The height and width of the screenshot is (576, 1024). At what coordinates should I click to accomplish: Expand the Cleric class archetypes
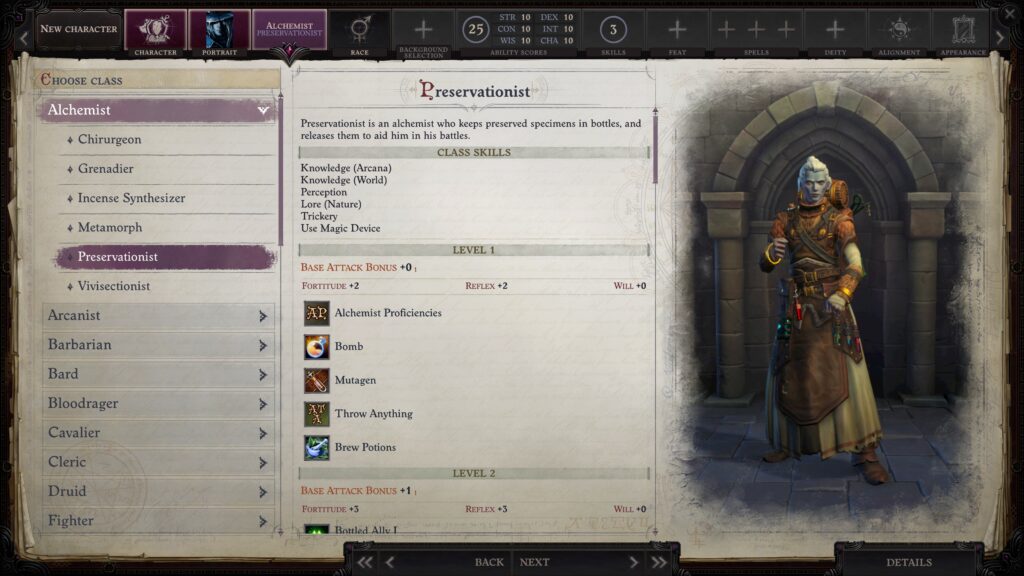click(263, 463)
